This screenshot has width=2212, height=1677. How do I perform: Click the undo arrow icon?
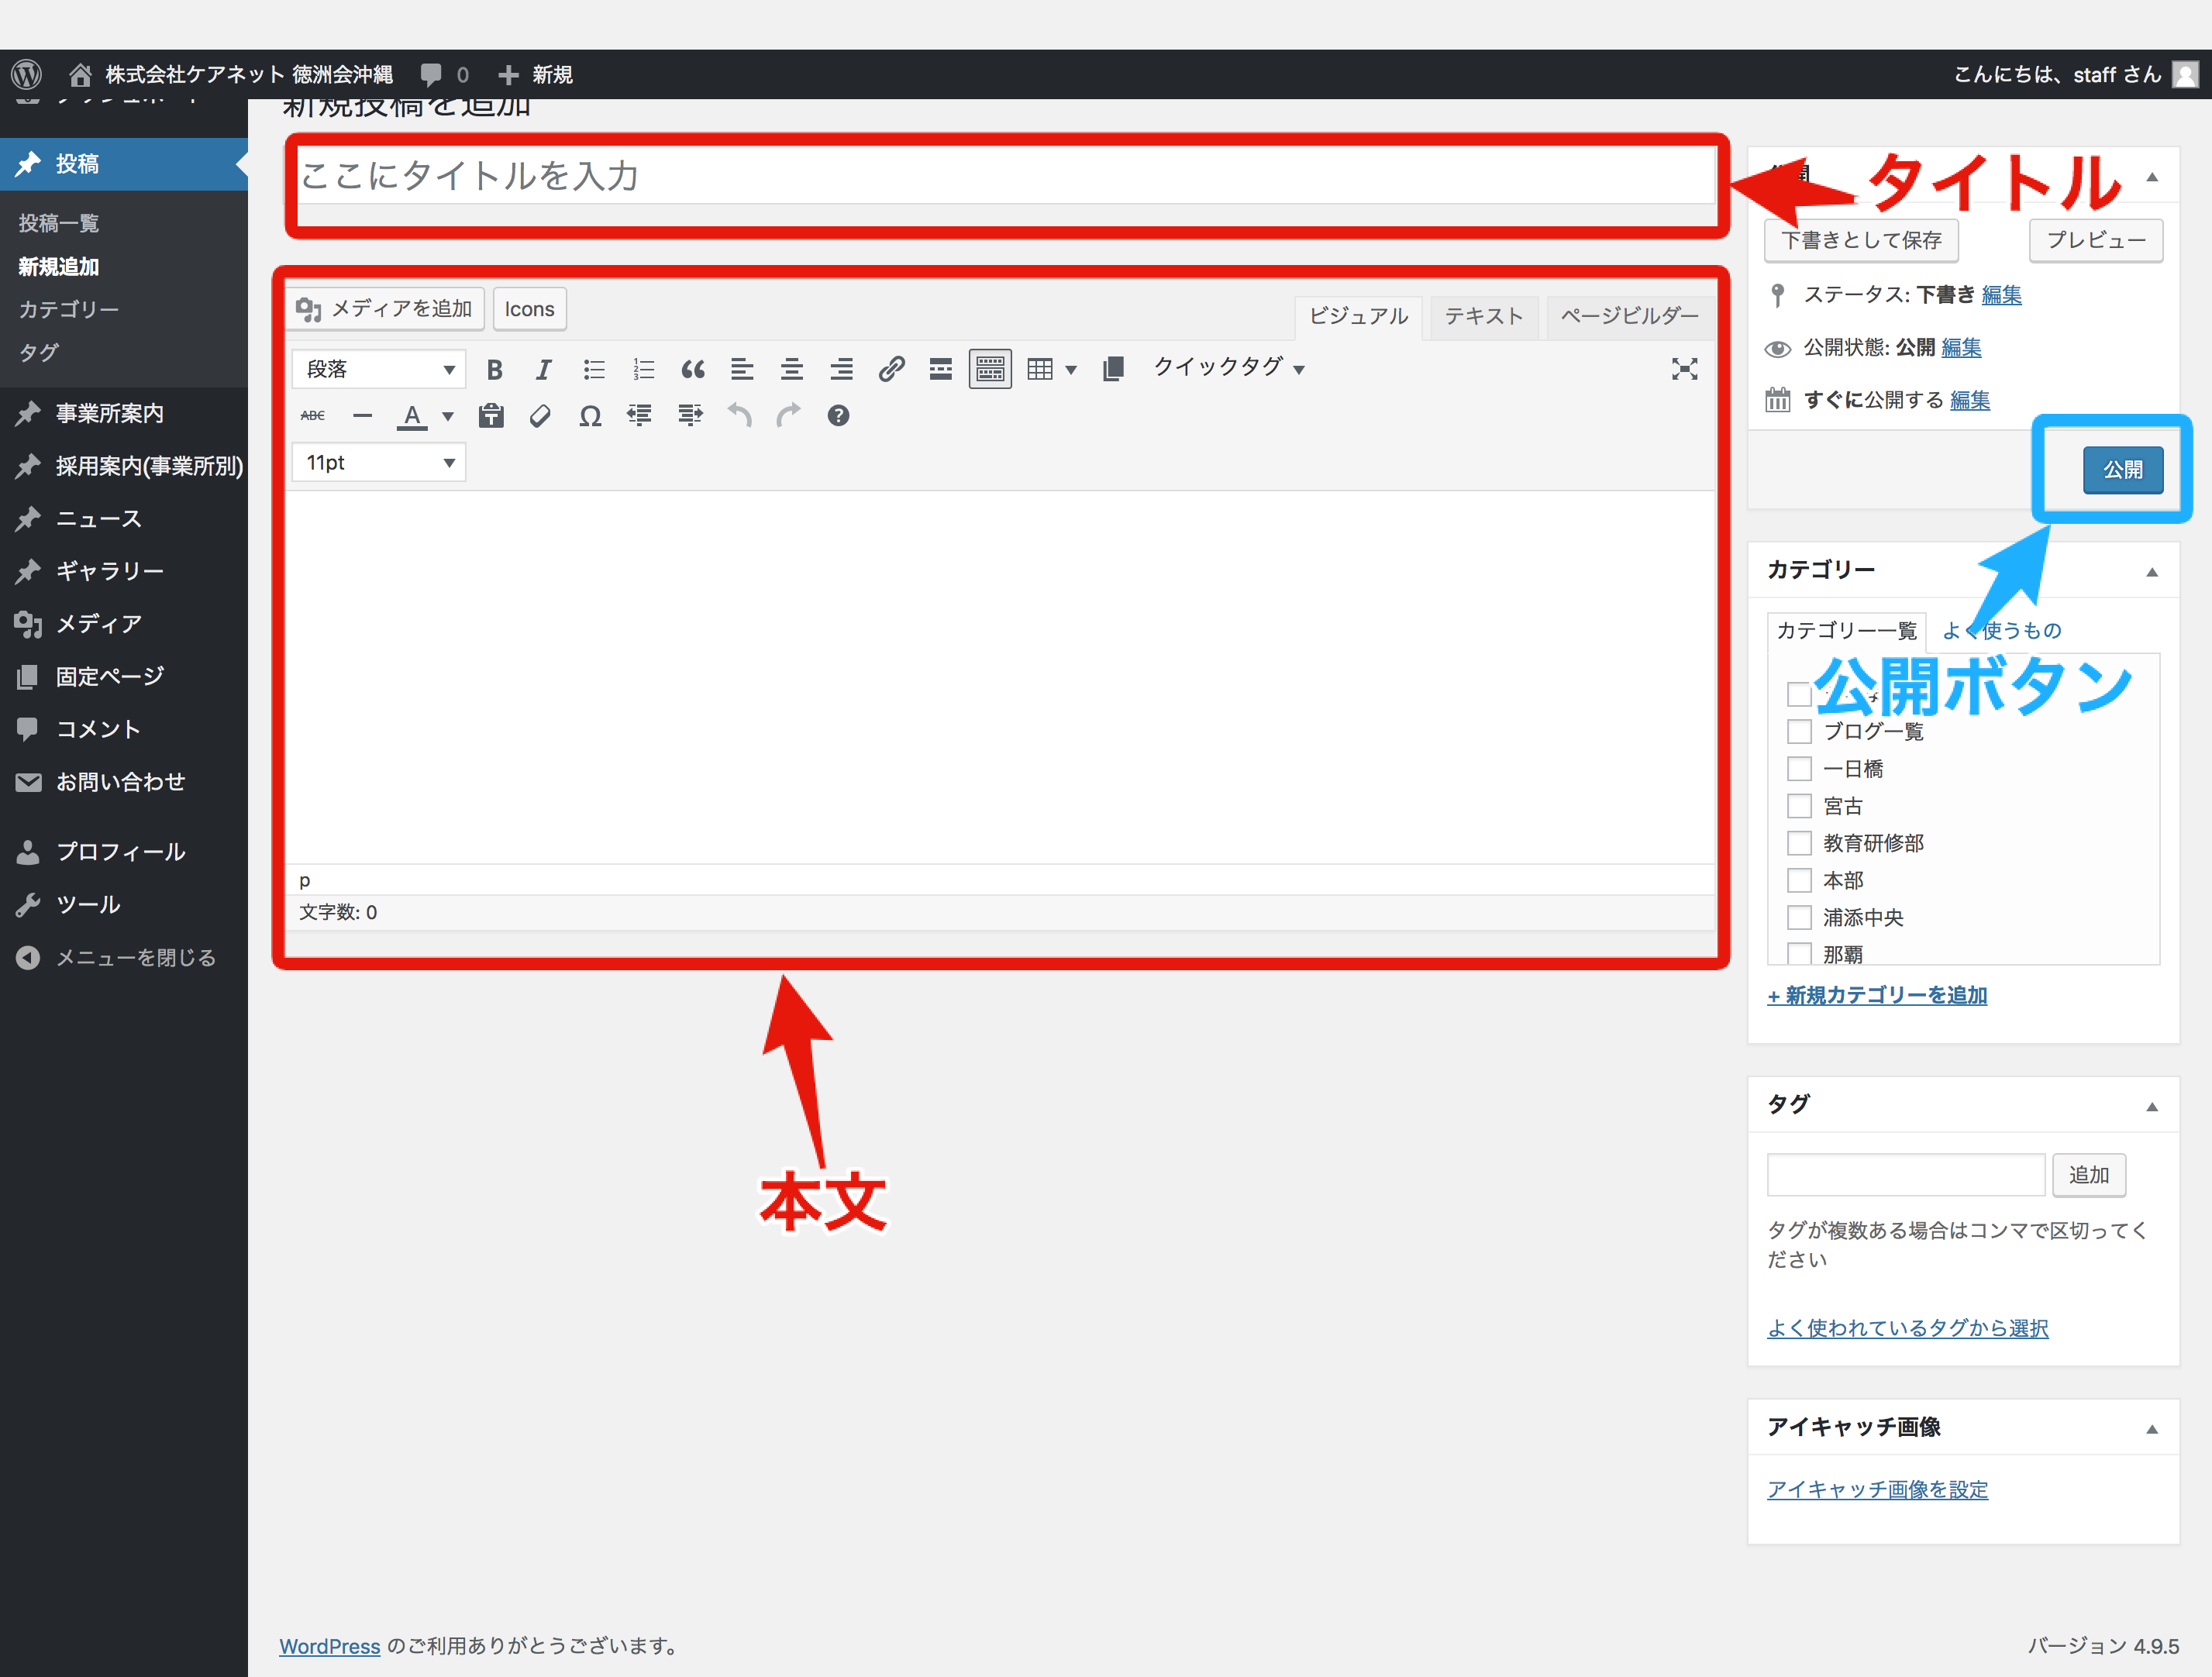[x=739, y=416]
